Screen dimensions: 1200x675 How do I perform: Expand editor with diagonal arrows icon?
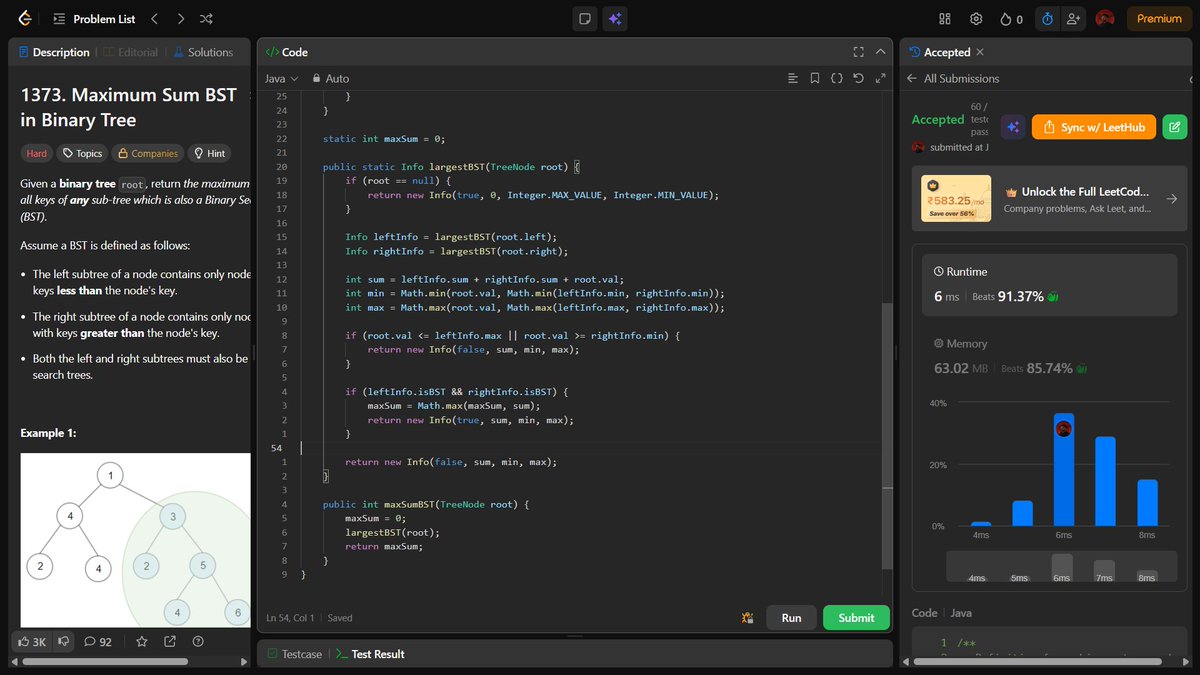tap(881, 78)
